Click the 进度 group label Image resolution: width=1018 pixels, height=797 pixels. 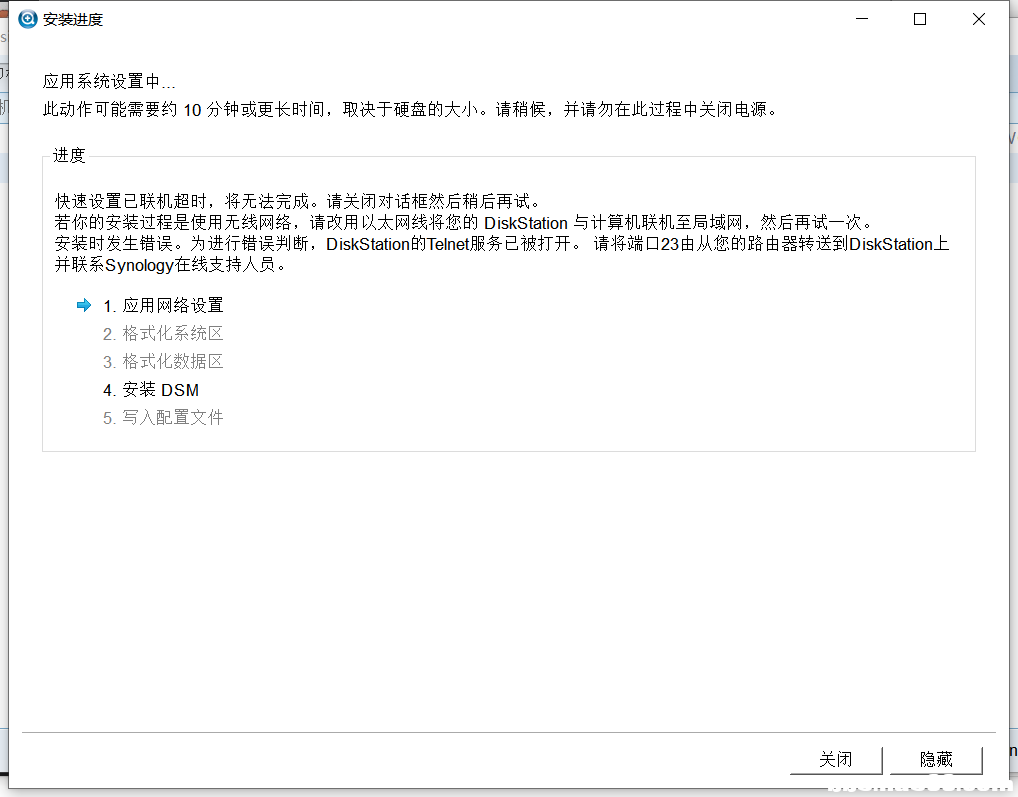point(69,155)
